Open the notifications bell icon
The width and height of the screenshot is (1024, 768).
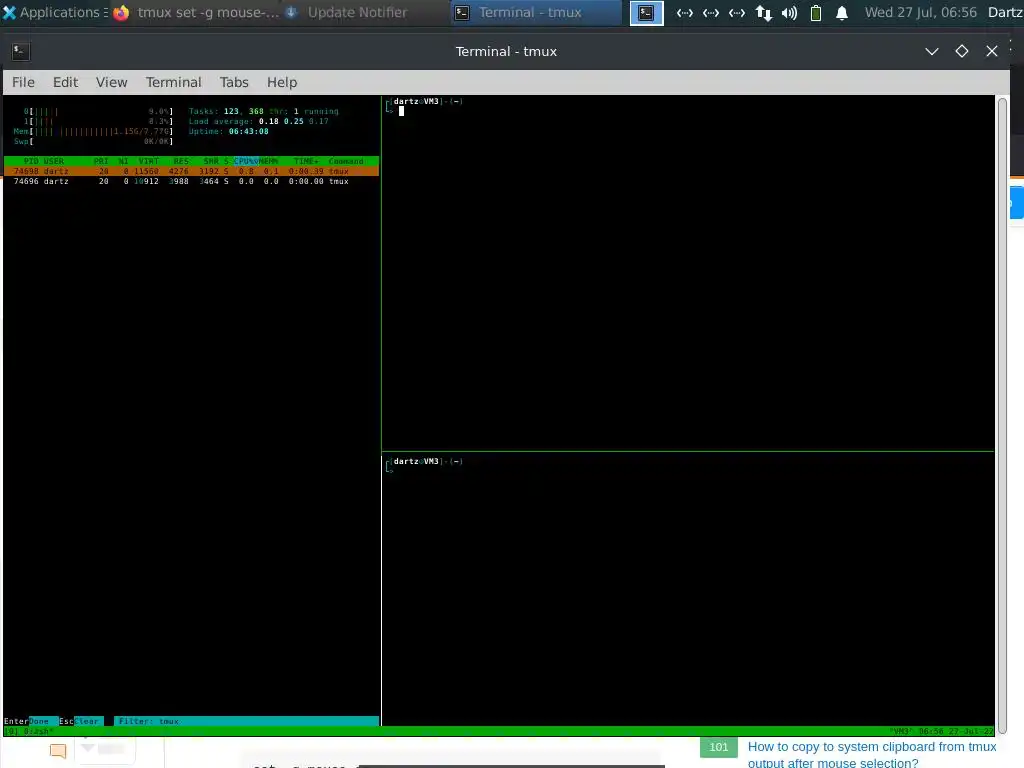(842, 12)
